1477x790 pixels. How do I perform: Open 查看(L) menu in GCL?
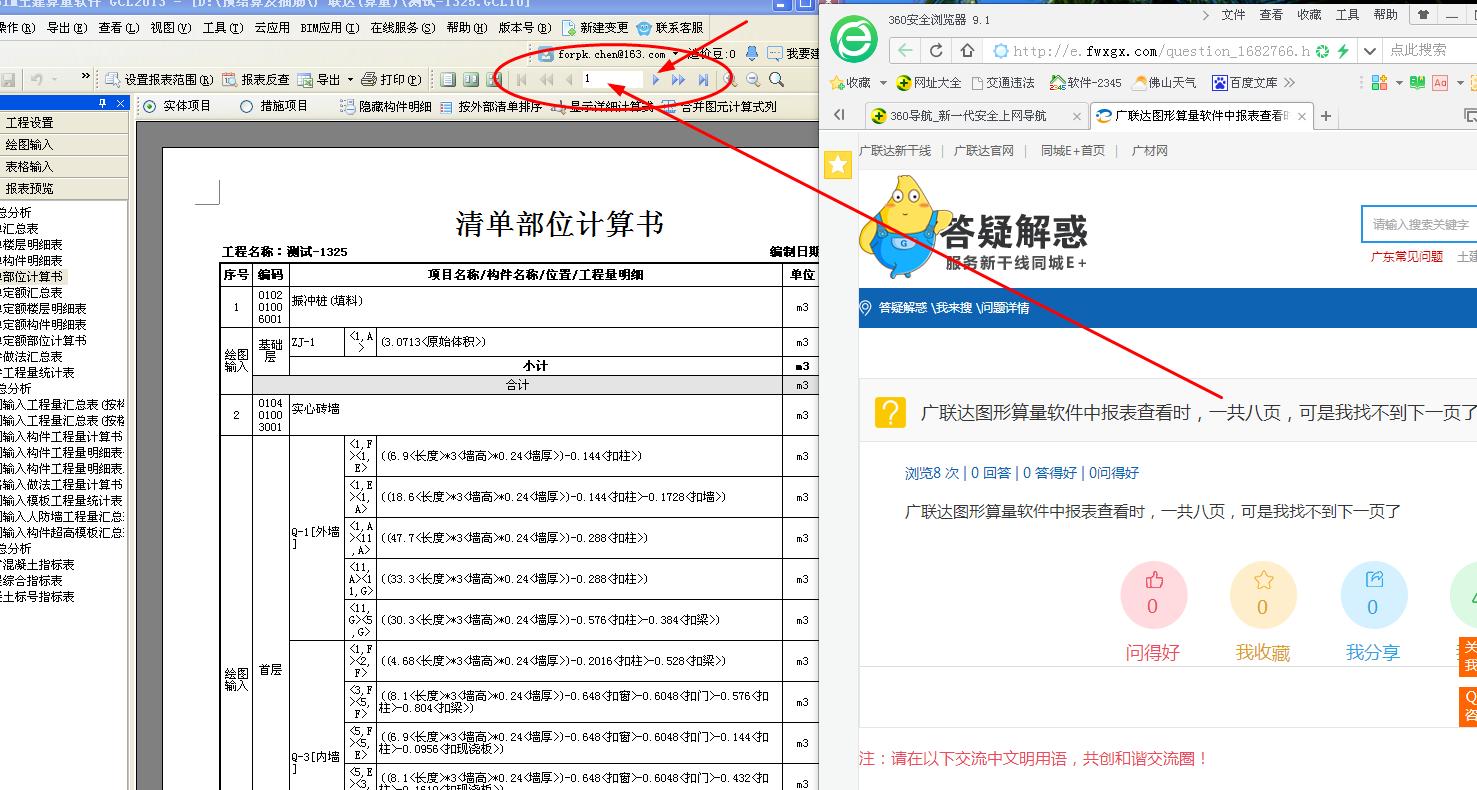pyautogui.click(x=117, y=28)
